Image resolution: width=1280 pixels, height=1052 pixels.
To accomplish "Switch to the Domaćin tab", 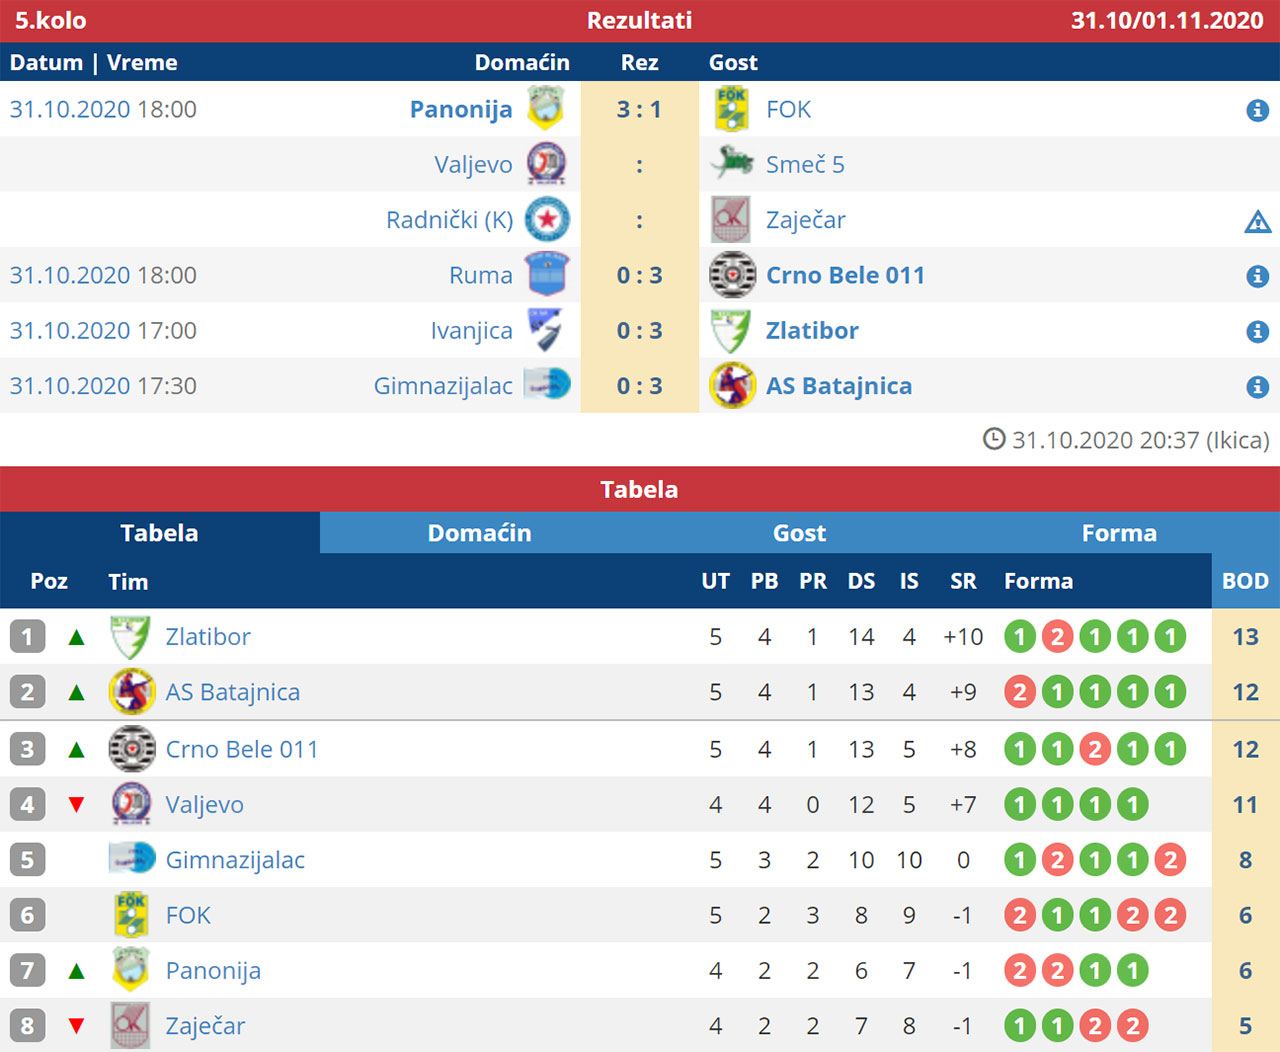I will coord(480,533).
